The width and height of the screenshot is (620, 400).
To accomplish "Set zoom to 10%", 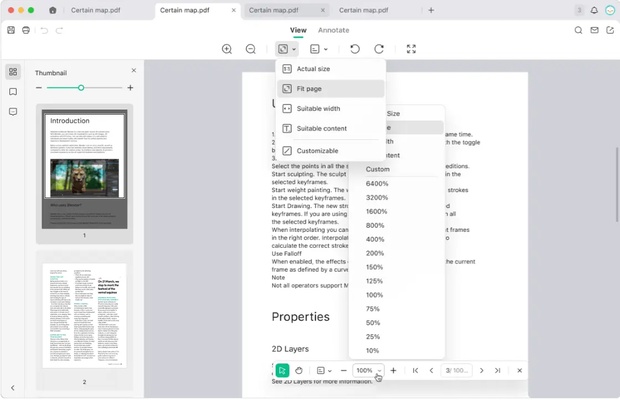I will (372, 351).
